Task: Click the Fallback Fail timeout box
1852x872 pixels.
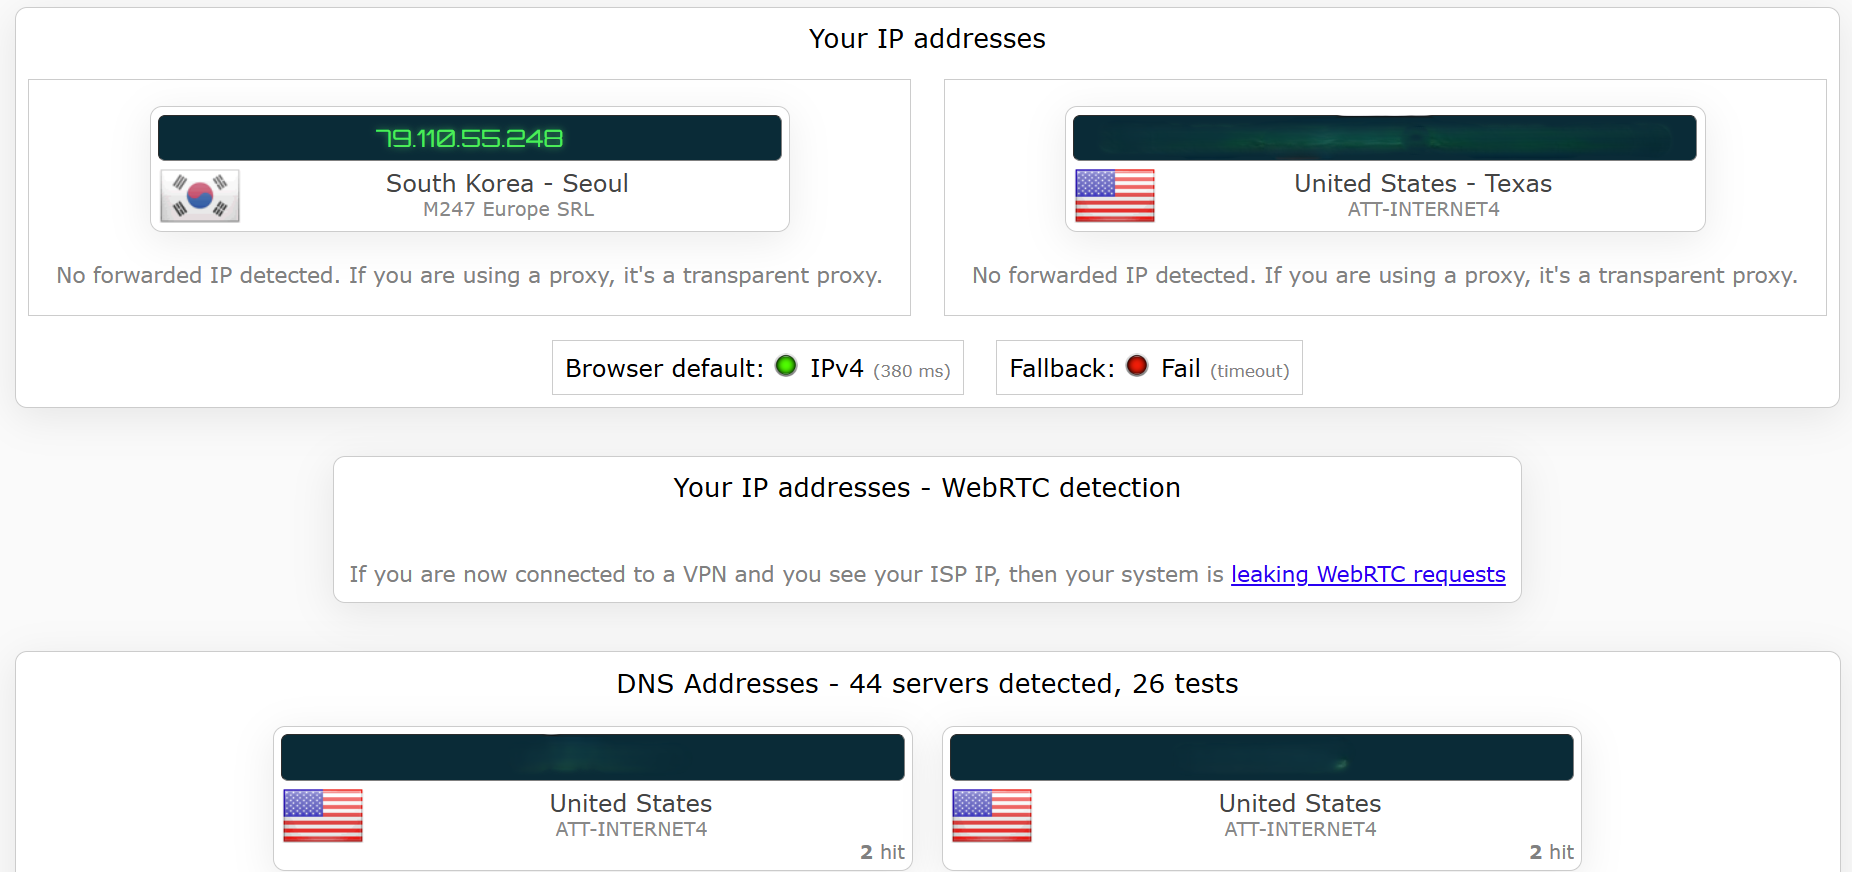Action: [x=1149, y=368]
